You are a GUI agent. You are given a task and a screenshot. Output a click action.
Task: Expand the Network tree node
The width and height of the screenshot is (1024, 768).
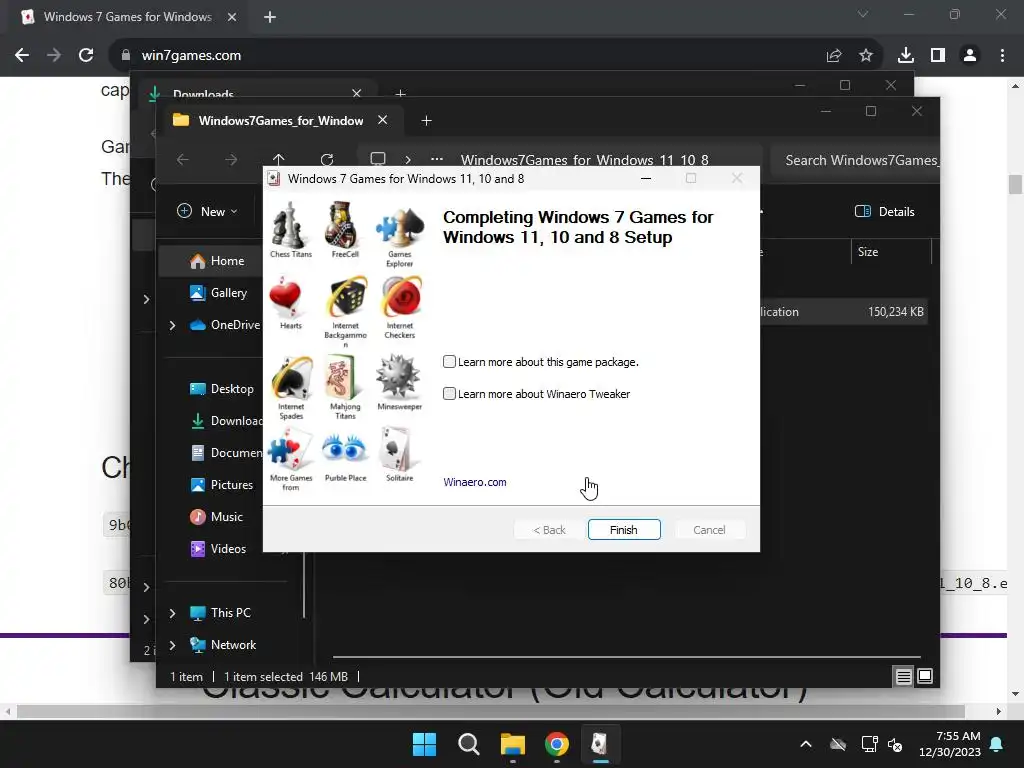click(x=172, y=645)
